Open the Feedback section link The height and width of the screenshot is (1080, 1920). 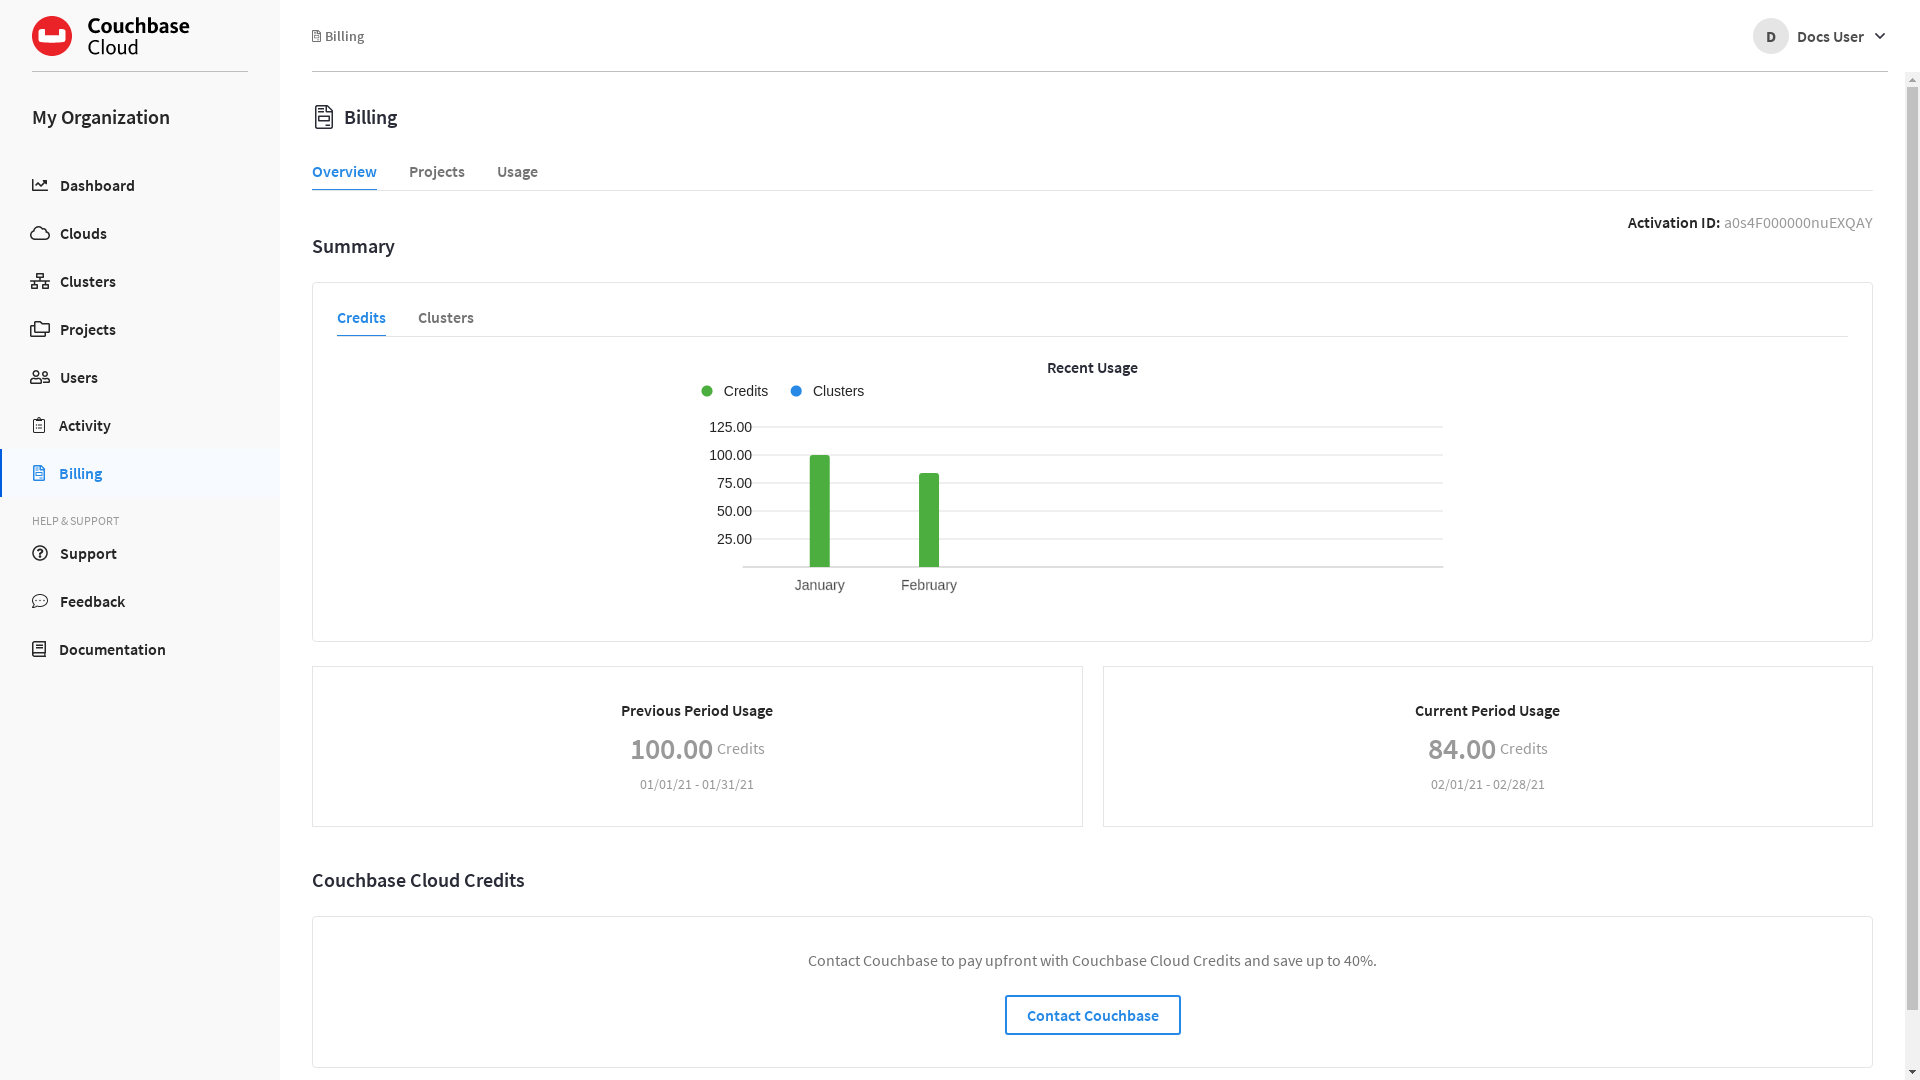[x=91, y=600]
